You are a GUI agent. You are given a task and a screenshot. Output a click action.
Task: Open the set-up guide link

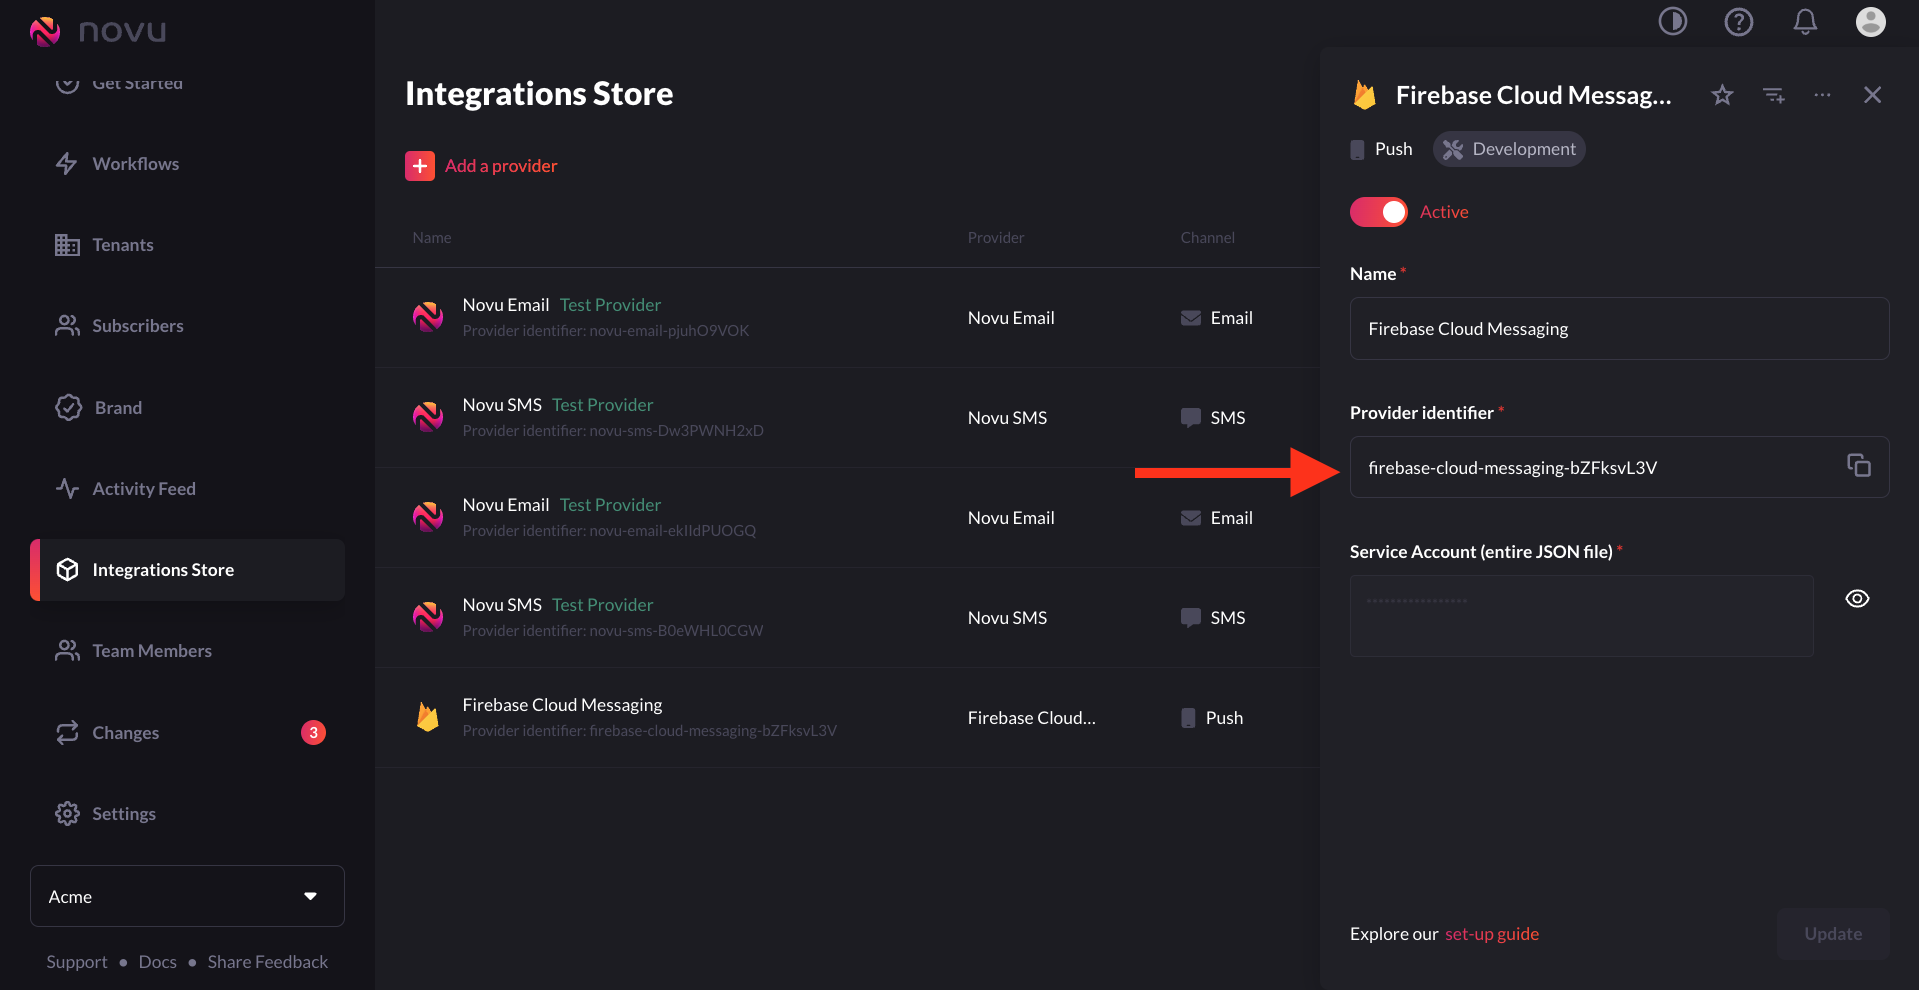pos(1492,934)
